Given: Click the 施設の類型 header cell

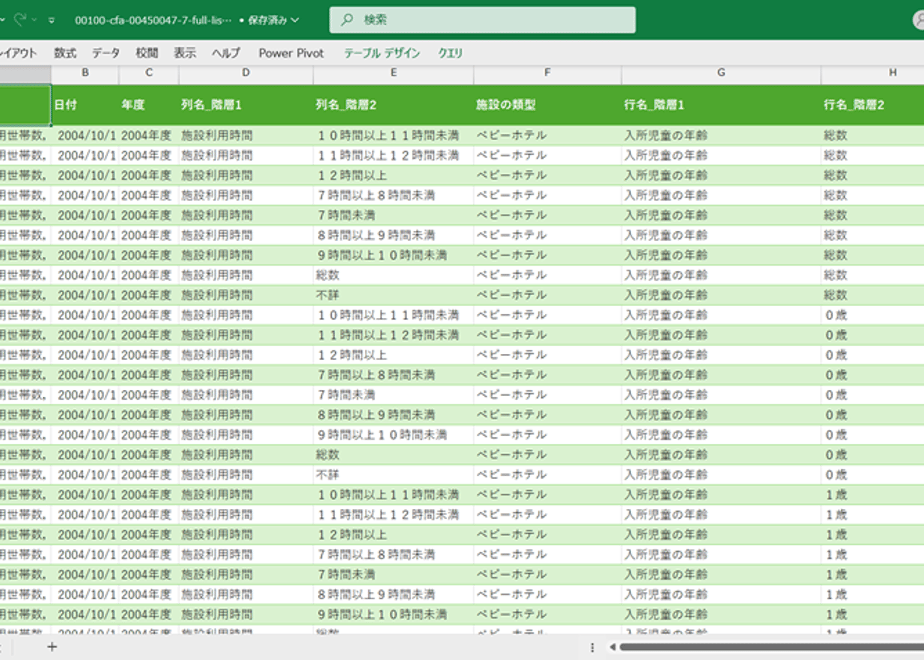Looking at the screenshot, I should 547,105.
